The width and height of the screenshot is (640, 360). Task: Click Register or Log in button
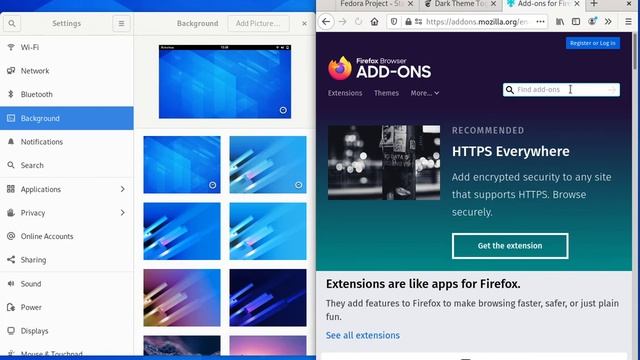point(593,43)
